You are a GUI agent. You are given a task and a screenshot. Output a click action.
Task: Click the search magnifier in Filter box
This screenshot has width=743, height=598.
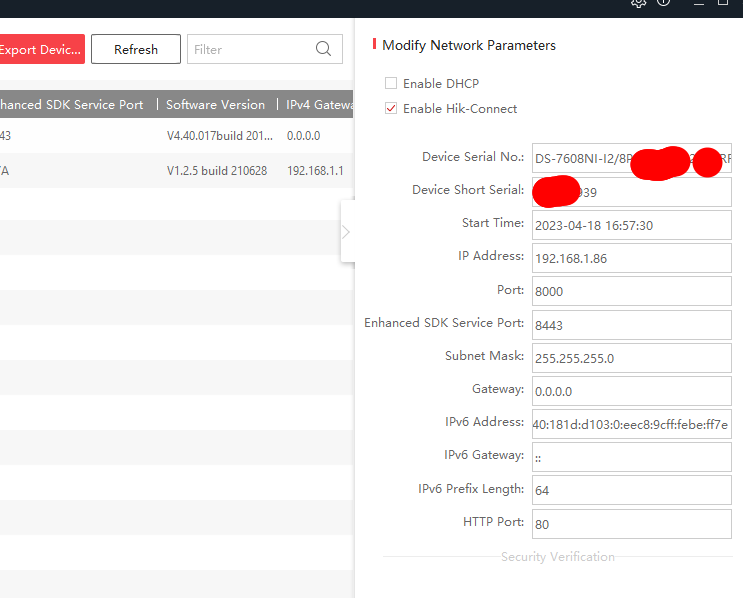click(x=323, y=49)
